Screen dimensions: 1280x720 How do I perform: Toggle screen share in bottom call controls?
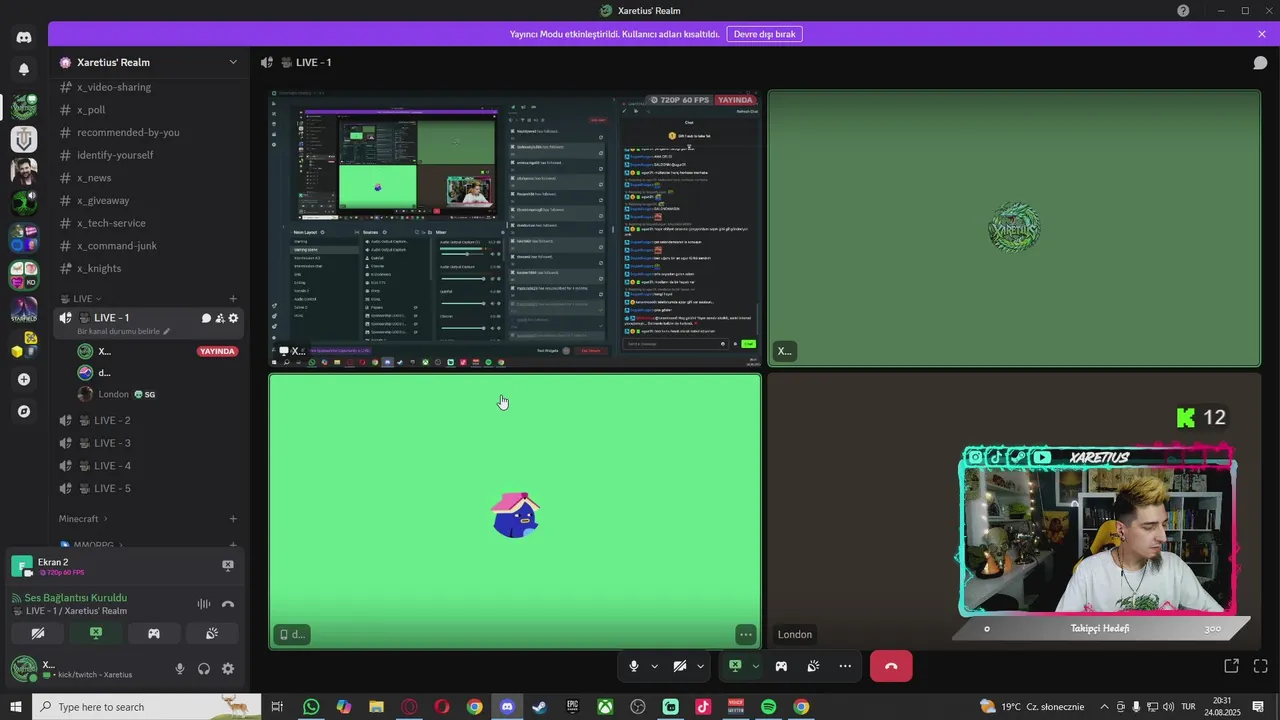735,666
